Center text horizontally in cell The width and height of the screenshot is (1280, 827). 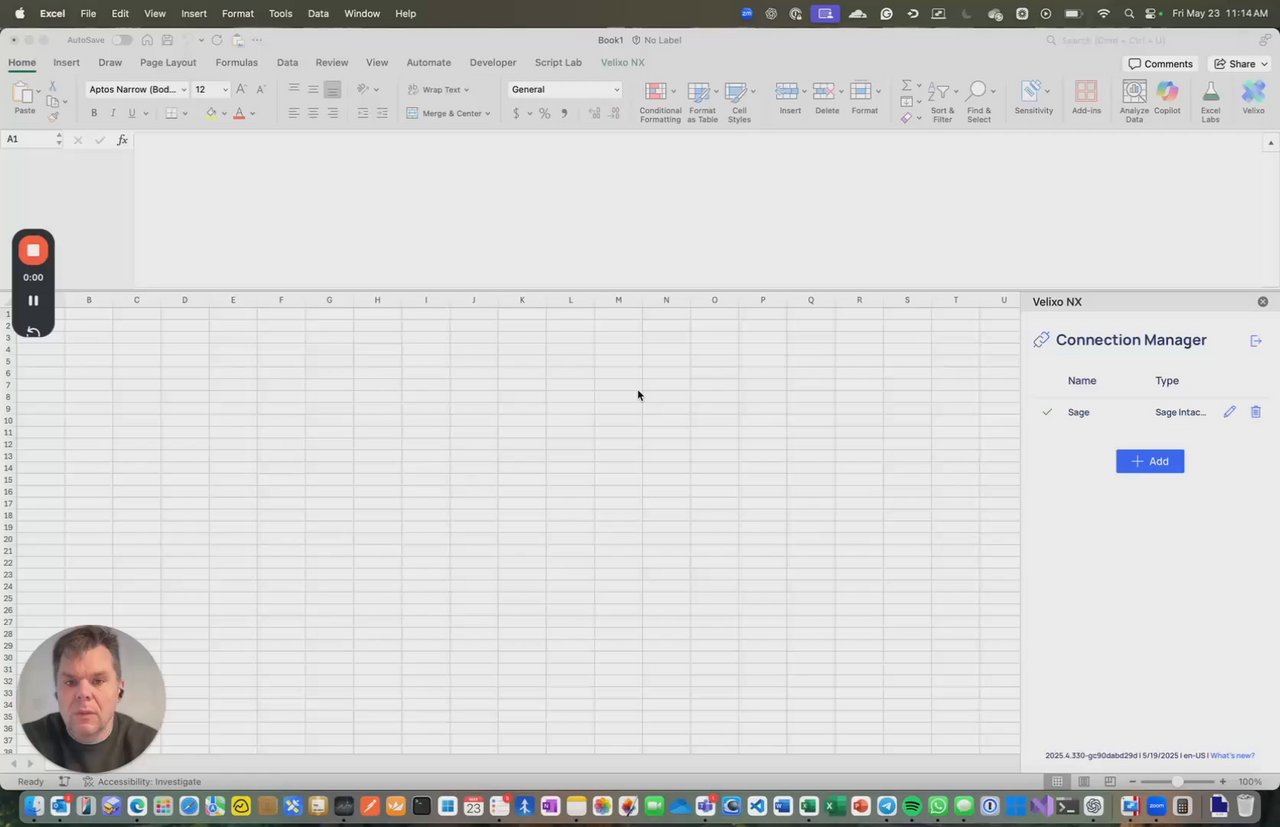click(313, 113)
